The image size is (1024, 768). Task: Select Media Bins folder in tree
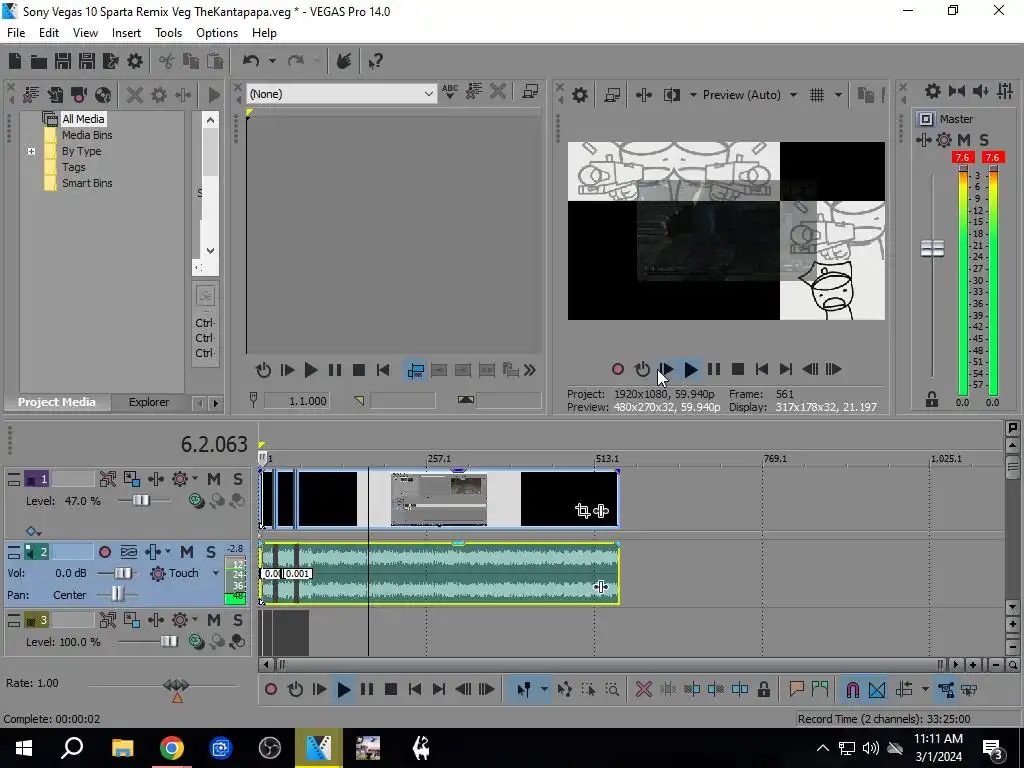(x=87, y=135)
